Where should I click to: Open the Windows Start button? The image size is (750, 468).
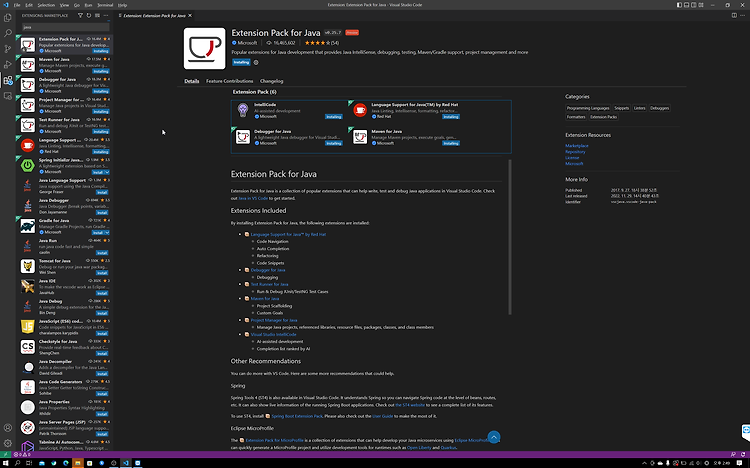tap(5, 463)
